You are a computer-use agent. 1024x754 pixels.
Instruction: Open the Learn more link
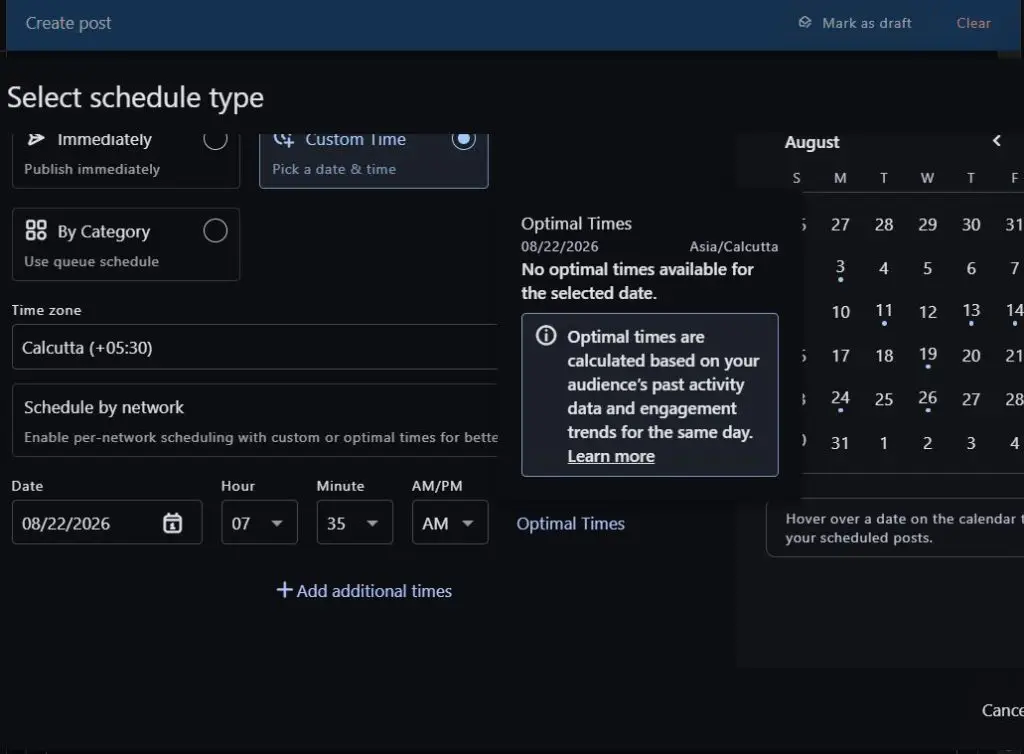(x=611, y=456)
